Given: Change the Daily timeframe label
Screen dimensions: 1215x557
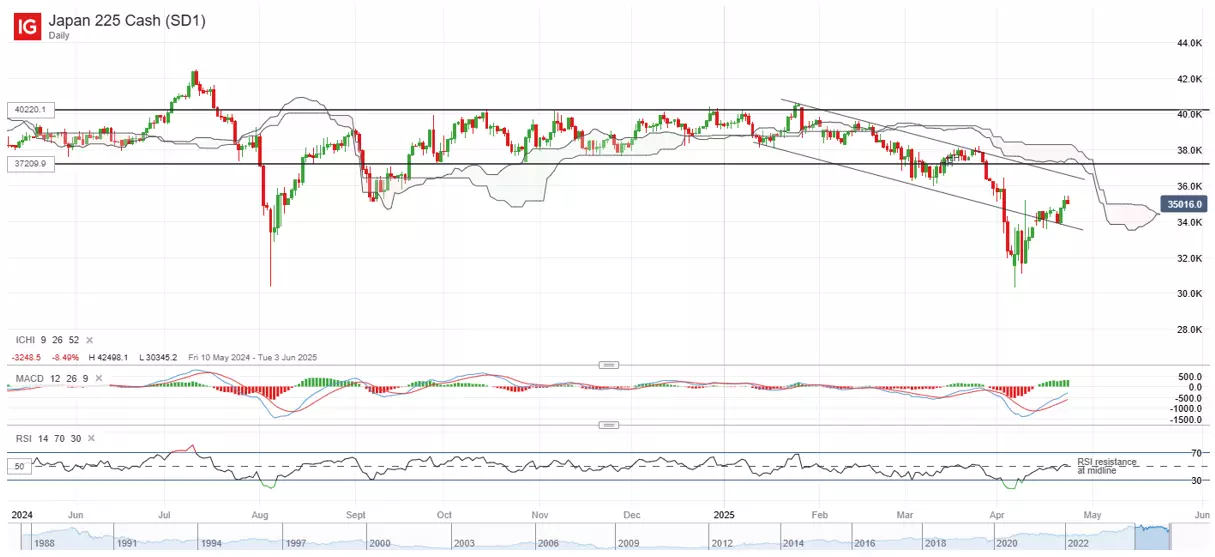Looking at the screenshot, I should tap(61, 35).
